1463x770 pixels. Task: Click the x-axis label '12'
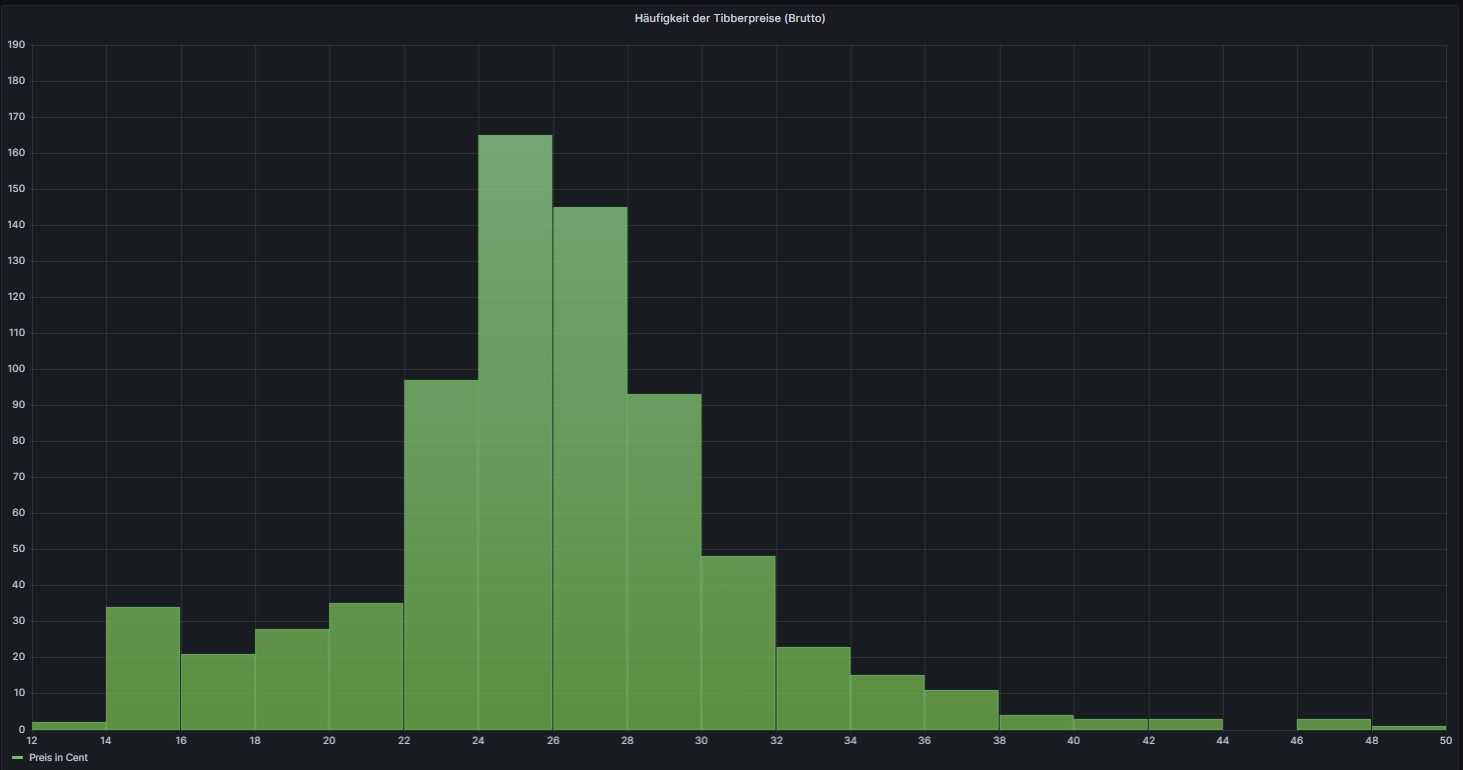(x=32, y=741)
